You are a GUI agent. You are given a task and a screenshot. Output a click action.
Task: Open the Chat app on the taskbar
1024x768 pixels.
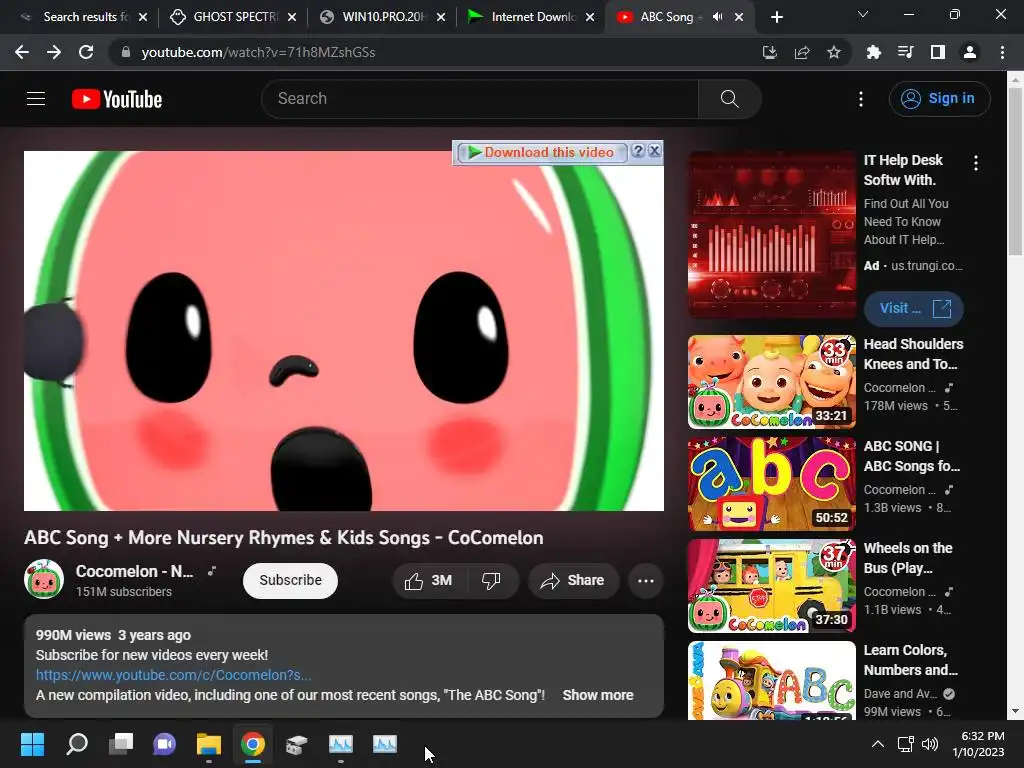coord(165,744)
